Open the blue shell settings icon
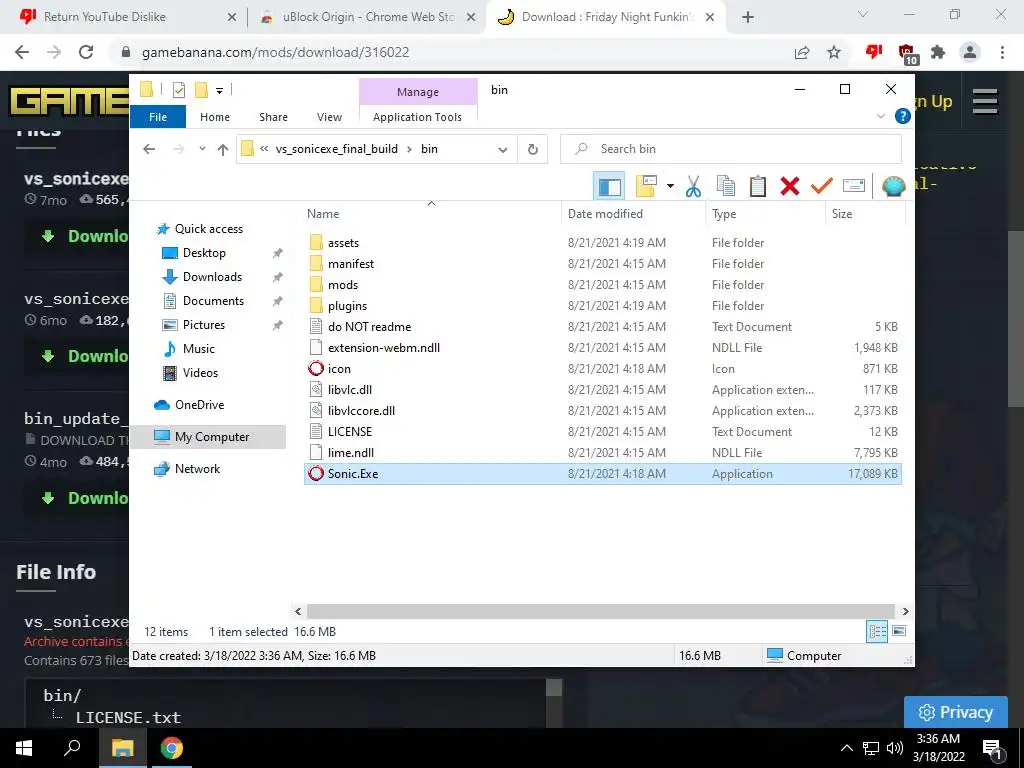Viewport: 1024px width, 768px height. [893, 187]
